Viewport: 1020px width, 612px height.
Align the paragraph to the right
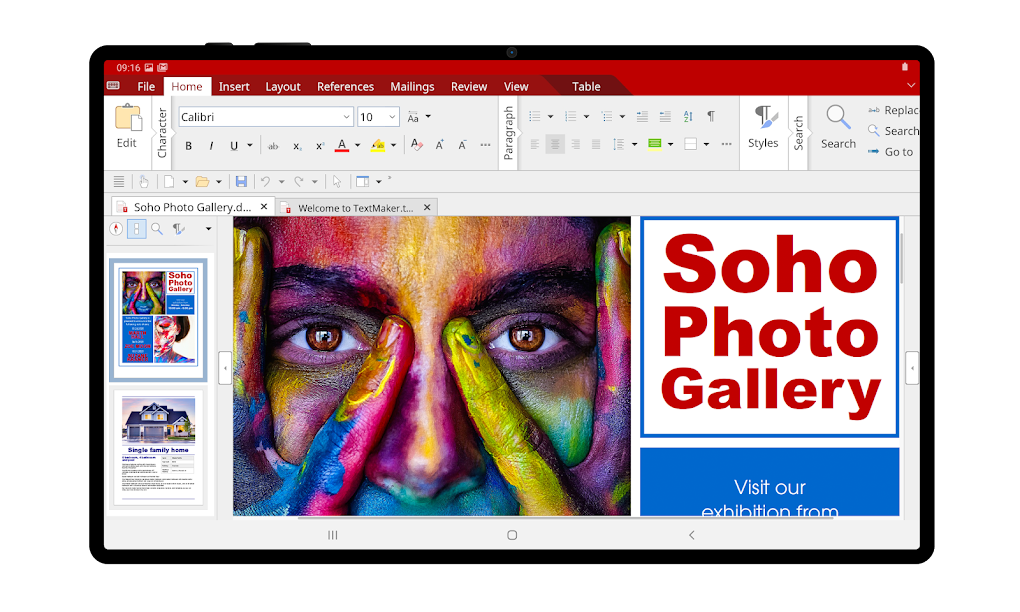pos(577,144)
